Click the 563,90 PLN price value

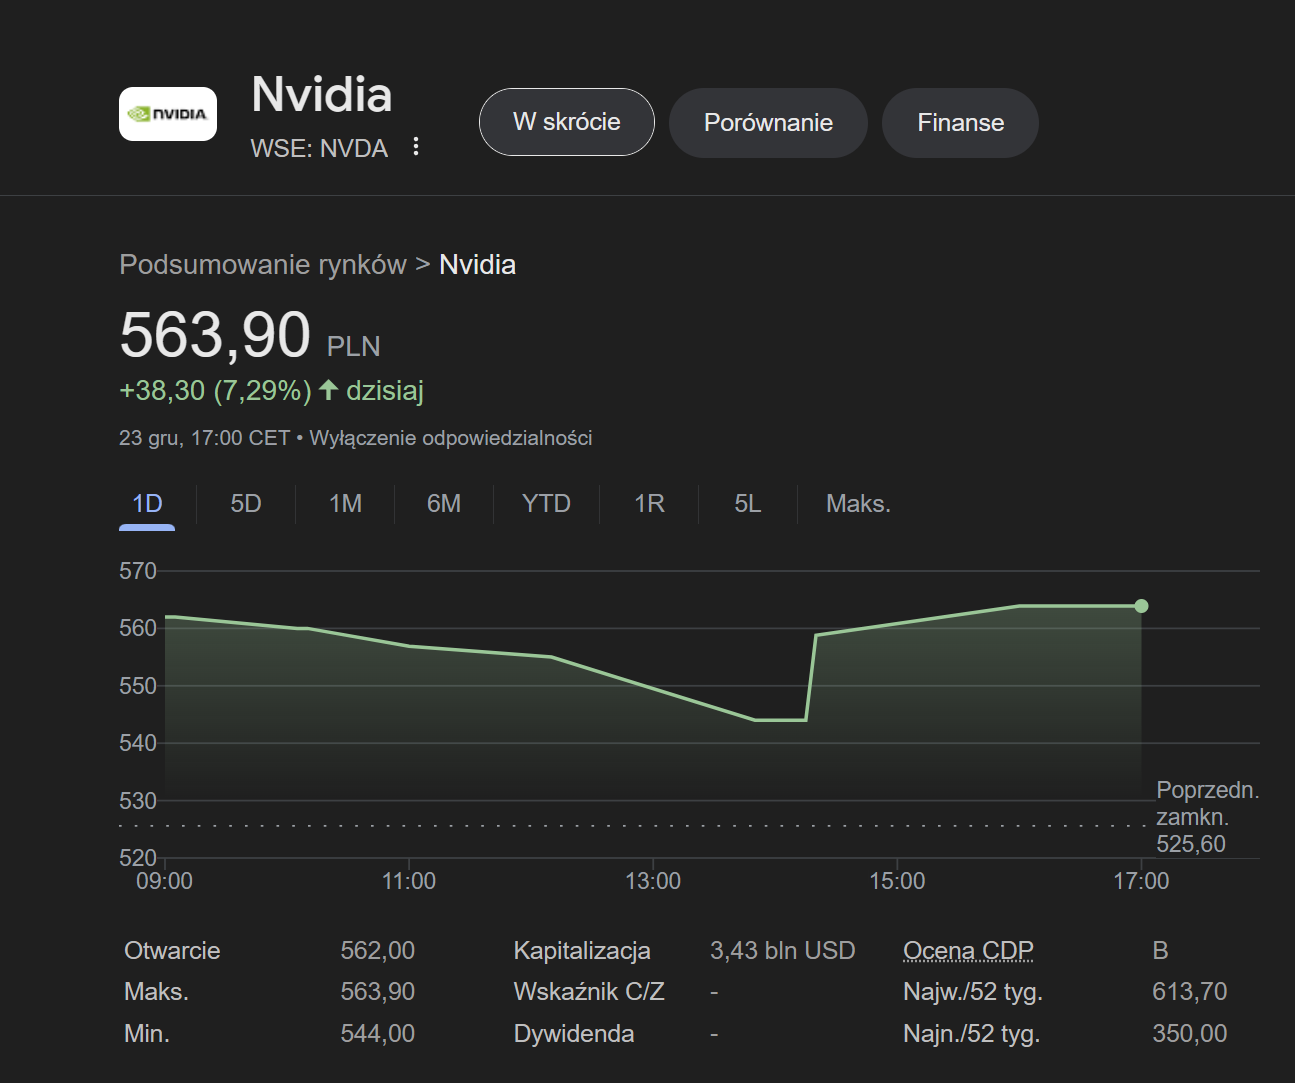click(215, 335)
